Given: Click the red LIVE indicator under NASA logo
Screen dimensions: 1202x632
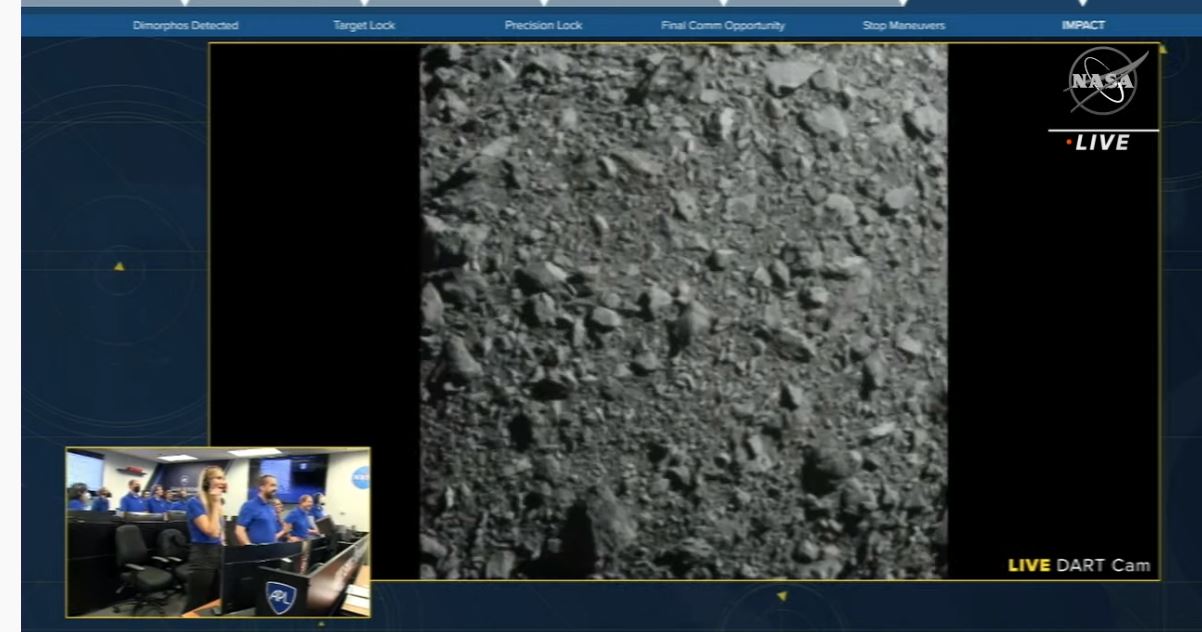Looking at the screenshot, I should [x=1098, y=143].
